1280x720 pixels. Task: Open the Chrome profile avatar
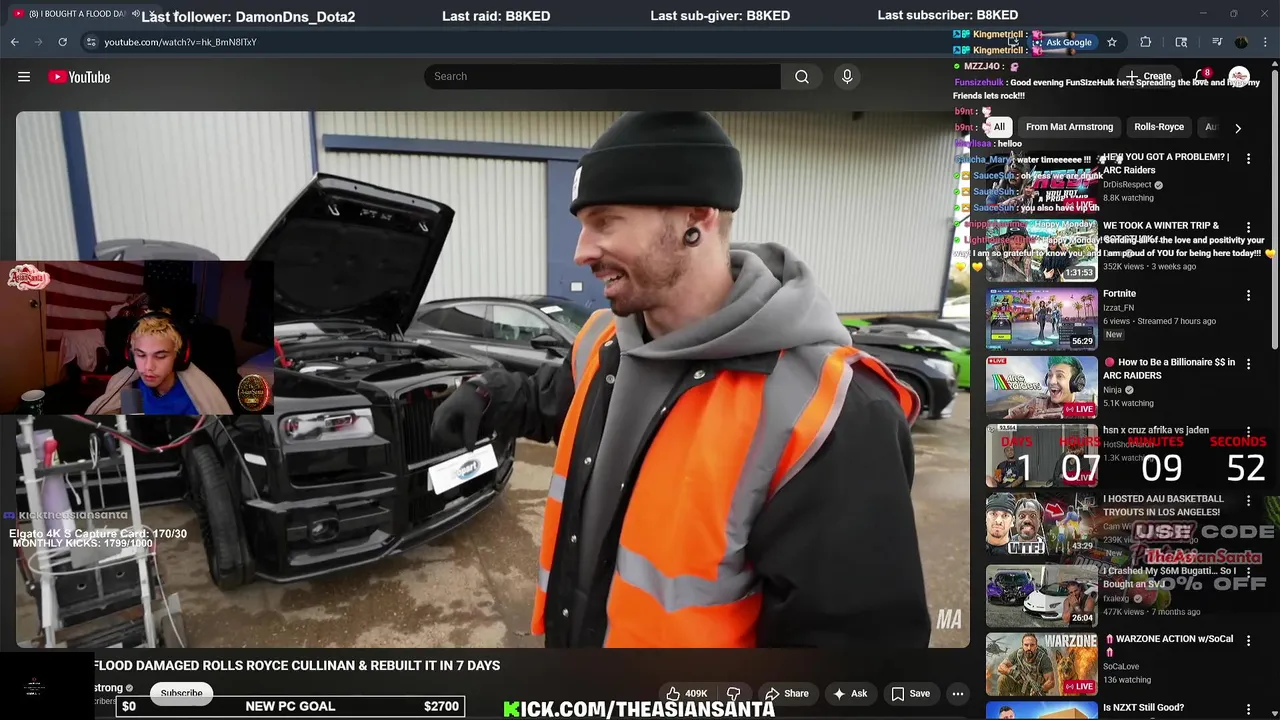(x=1241, y=42)
